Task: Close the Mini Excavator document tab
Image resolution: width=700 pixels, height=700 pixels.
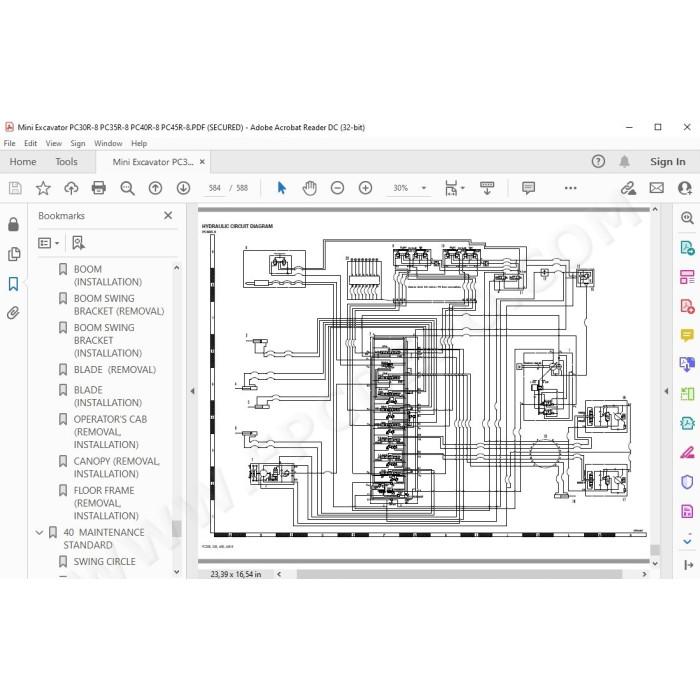Action: click(202, 162)
